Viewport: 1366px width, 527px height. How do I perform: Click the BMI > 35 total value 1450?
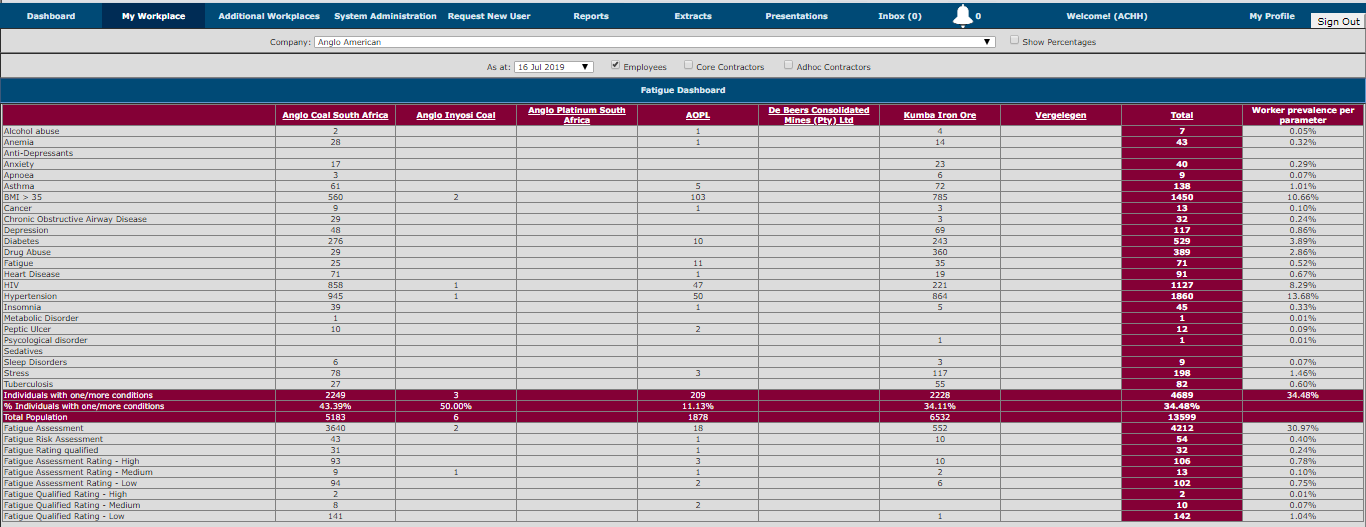click(x=1182, y=197)
